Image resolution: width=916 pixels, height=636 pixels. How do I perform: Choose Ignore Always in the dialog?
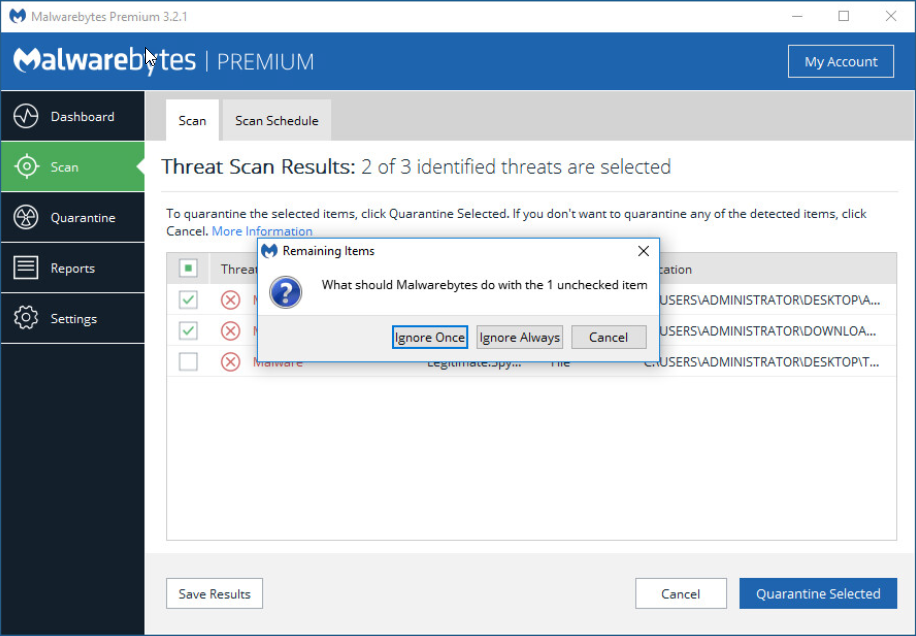pyautogui.click(x=520, y=338)
